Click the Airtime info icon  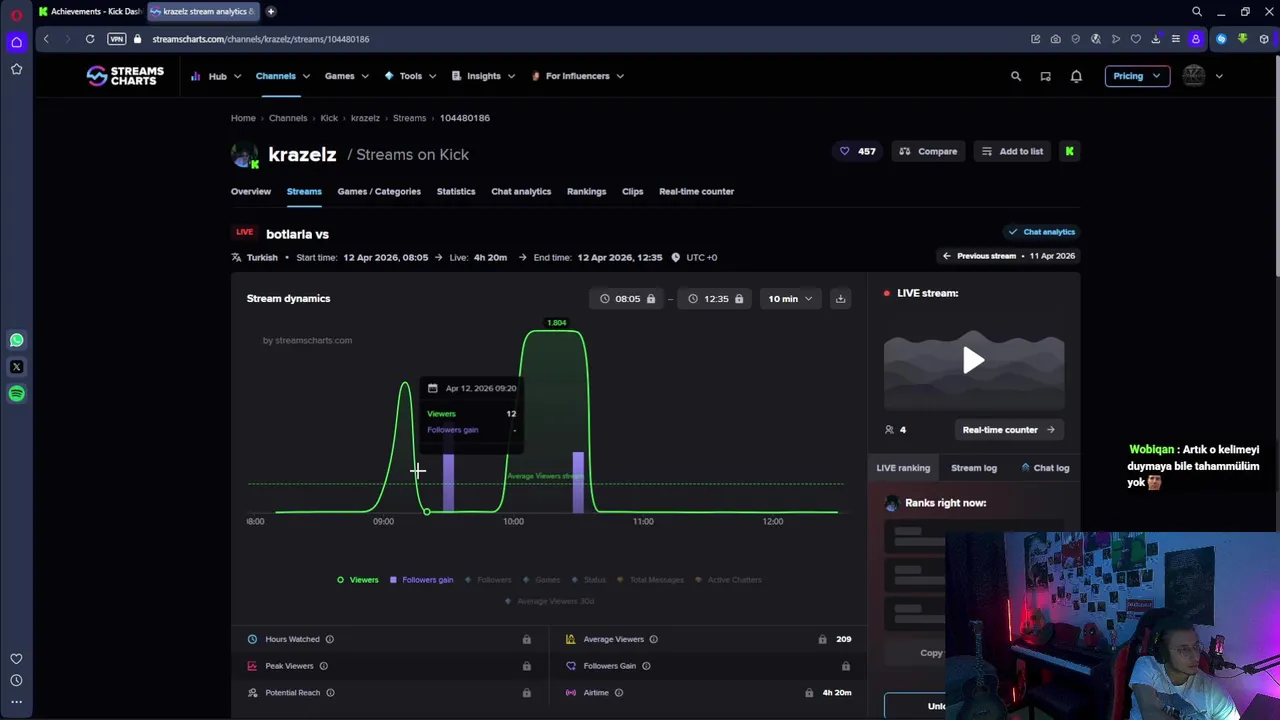(618, 692)
